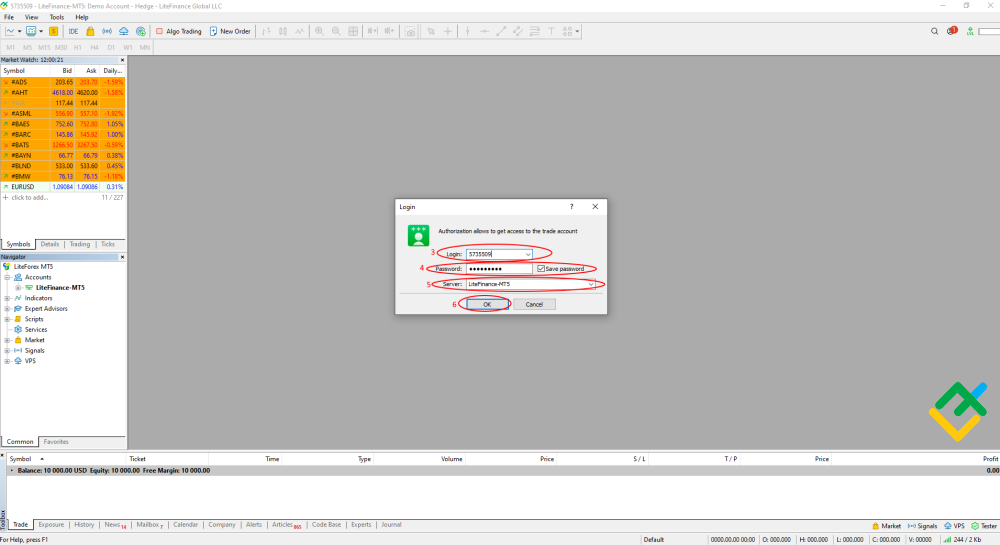Click the New Order button

230,31
